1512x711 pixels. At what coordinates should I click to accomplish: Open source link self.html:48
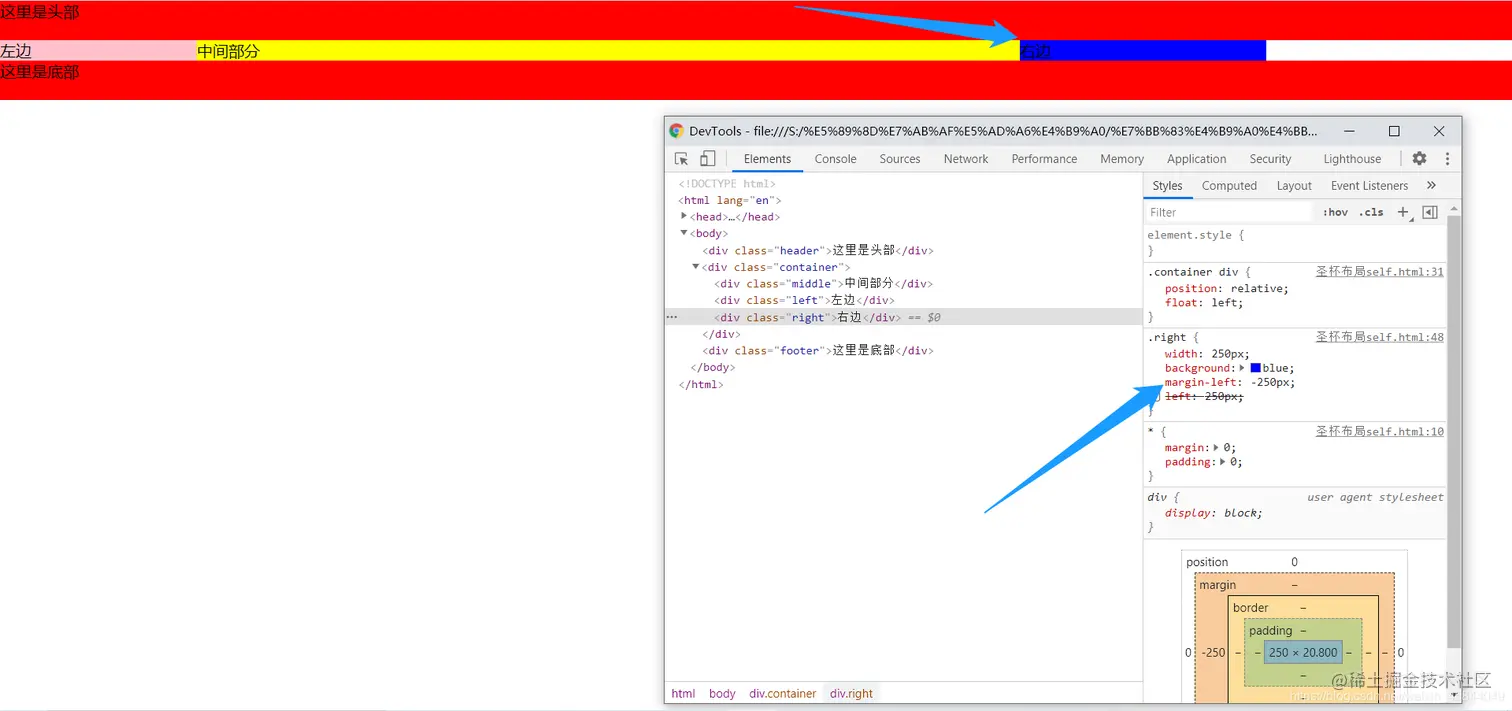pyautogui.click(x=1380, y=337)
